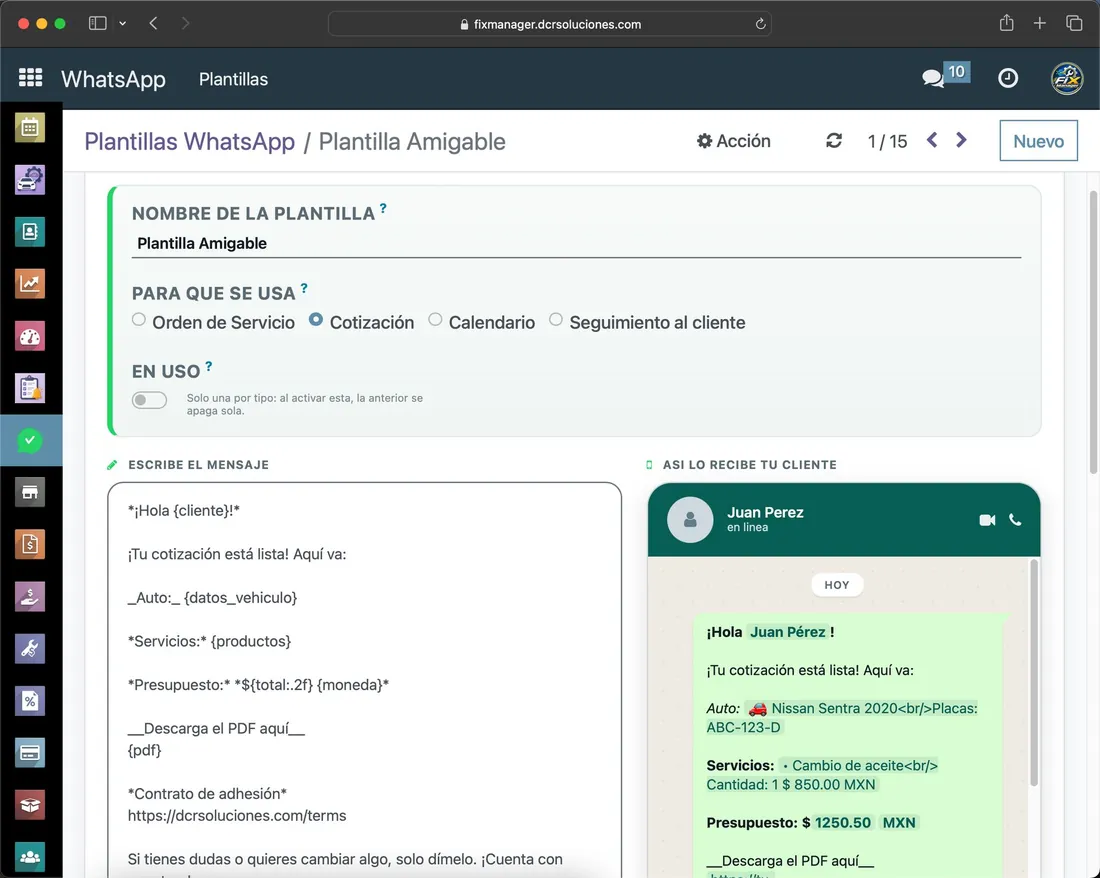Go to the previous template record

(x=932, y=140)
